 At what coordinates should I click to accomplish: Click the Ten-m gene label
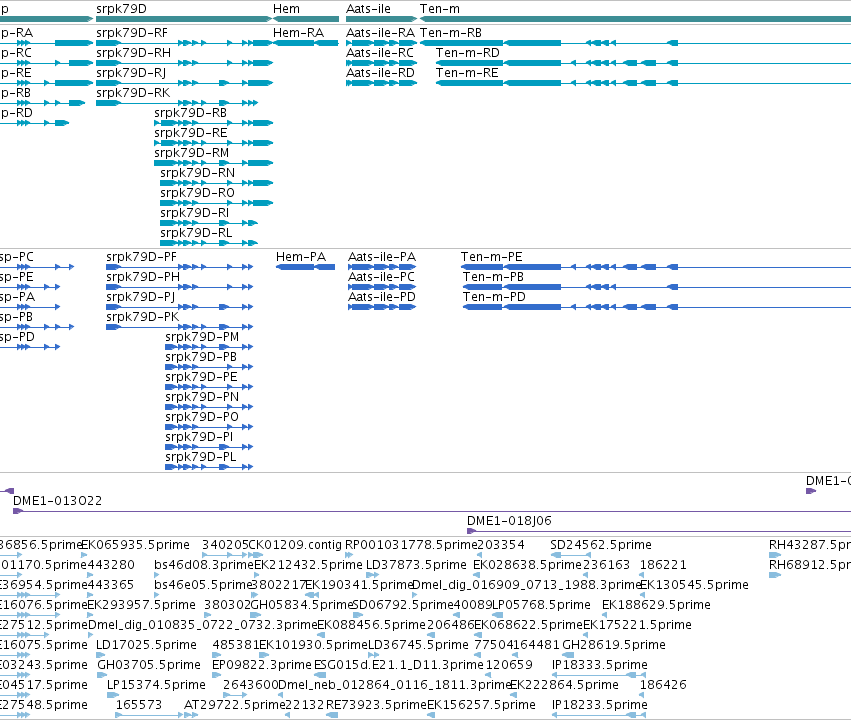click(x=440, y=9)
